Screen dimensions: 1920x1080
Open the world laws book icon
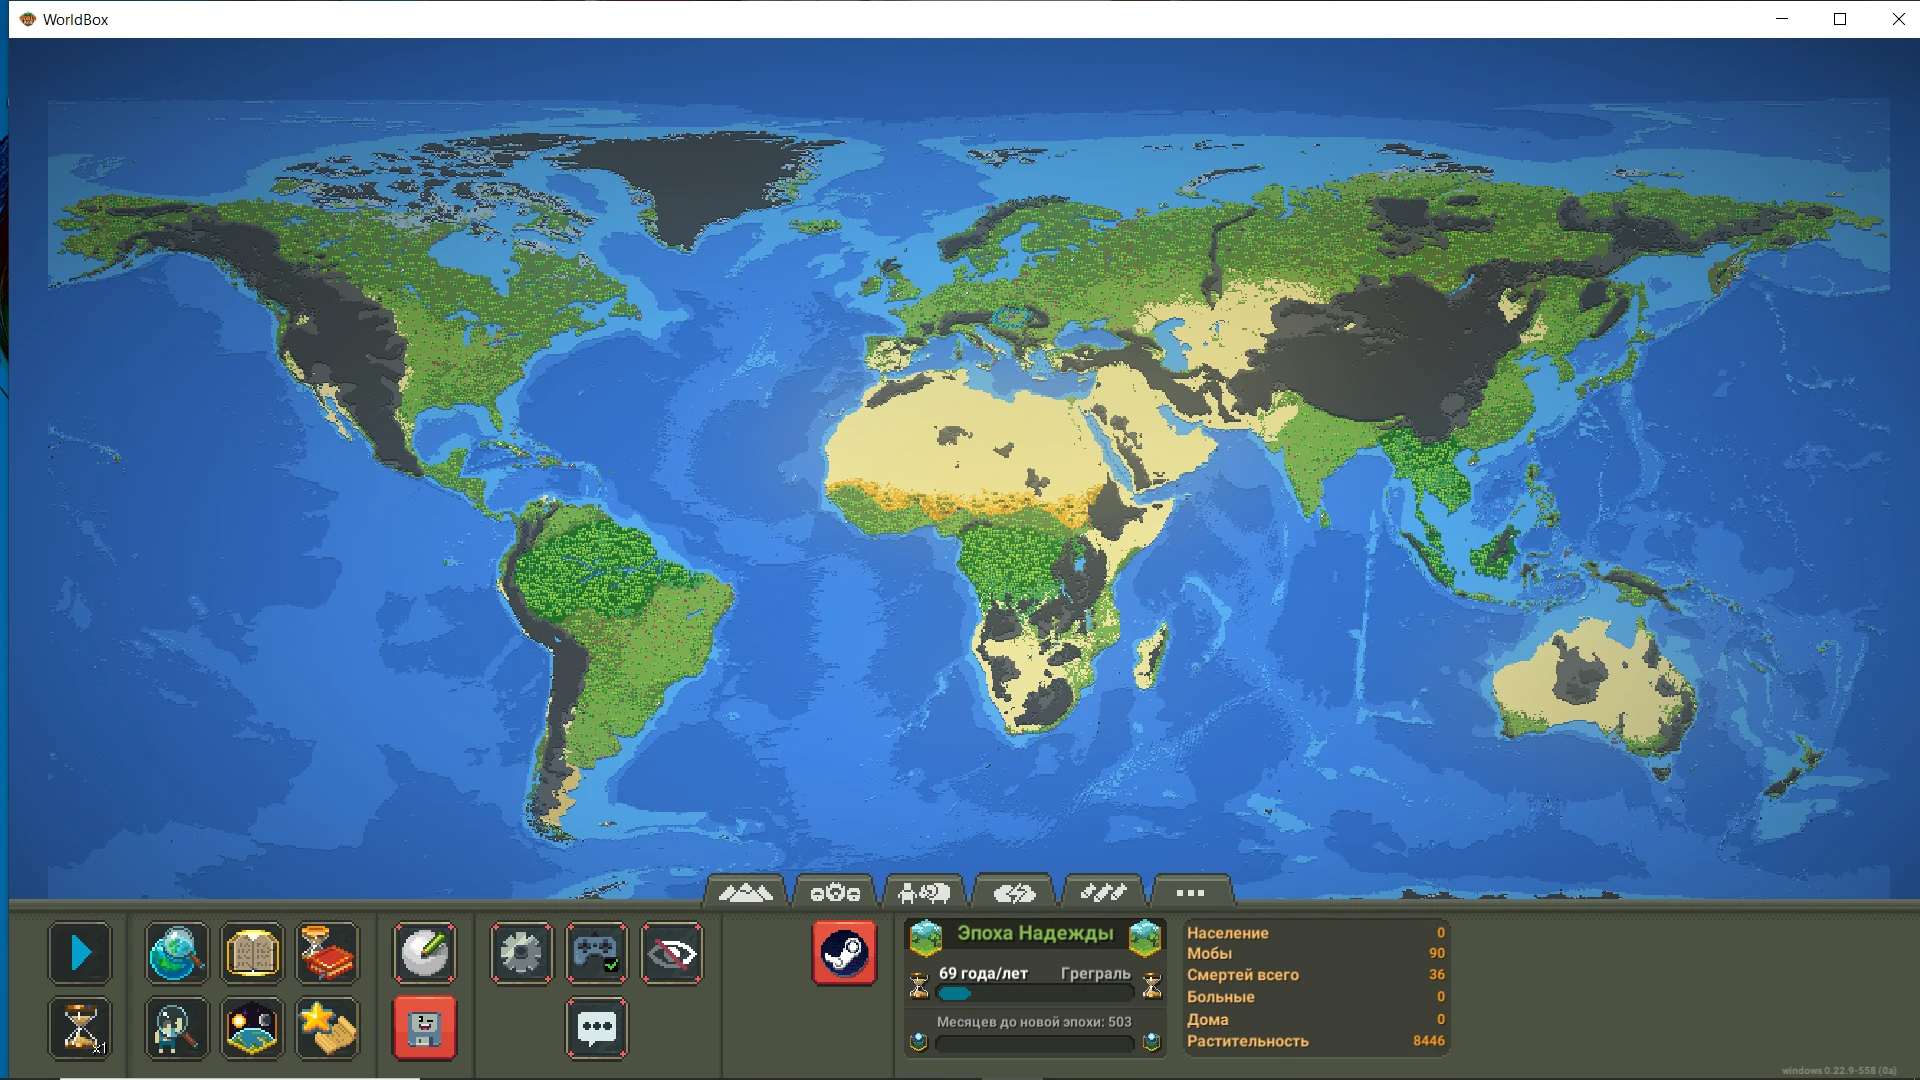click(252, 953)
